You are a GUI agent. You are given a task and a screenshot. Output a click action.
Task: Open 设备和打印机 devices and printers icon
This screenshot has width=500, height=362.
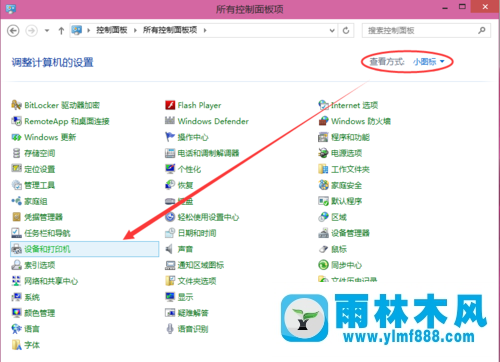[16, 249]
